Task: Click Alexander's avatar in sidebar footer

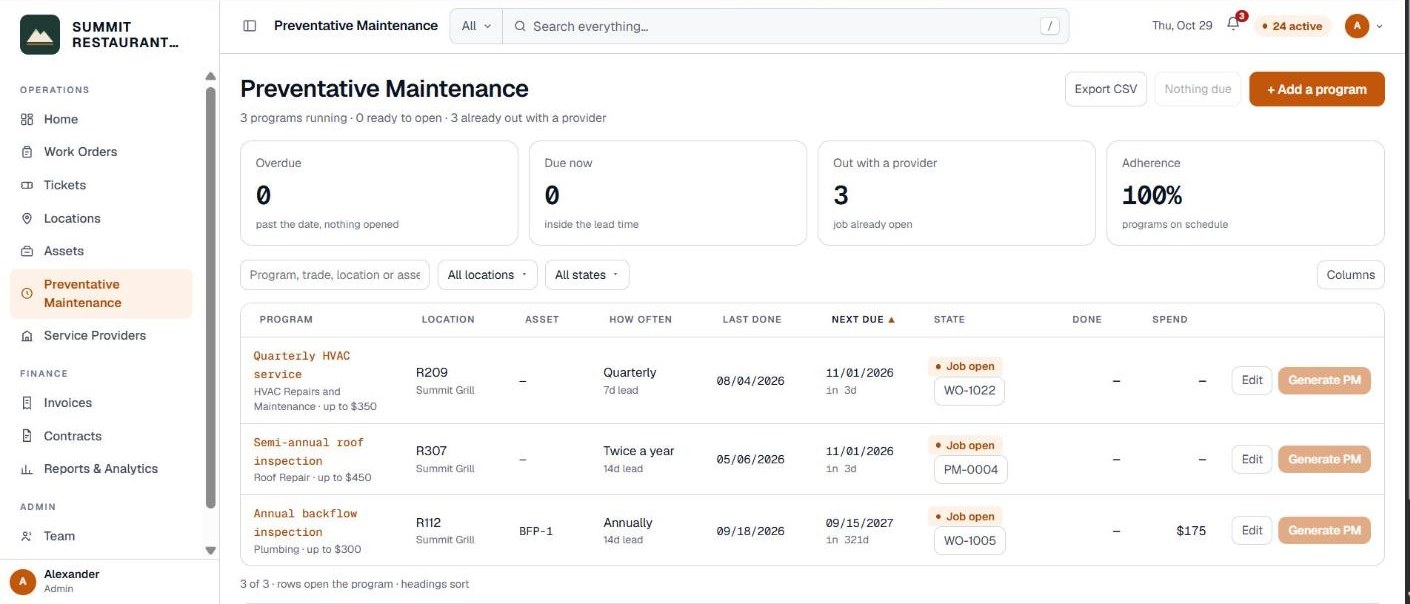Action: pyautogui.click(x=23, y=581)
